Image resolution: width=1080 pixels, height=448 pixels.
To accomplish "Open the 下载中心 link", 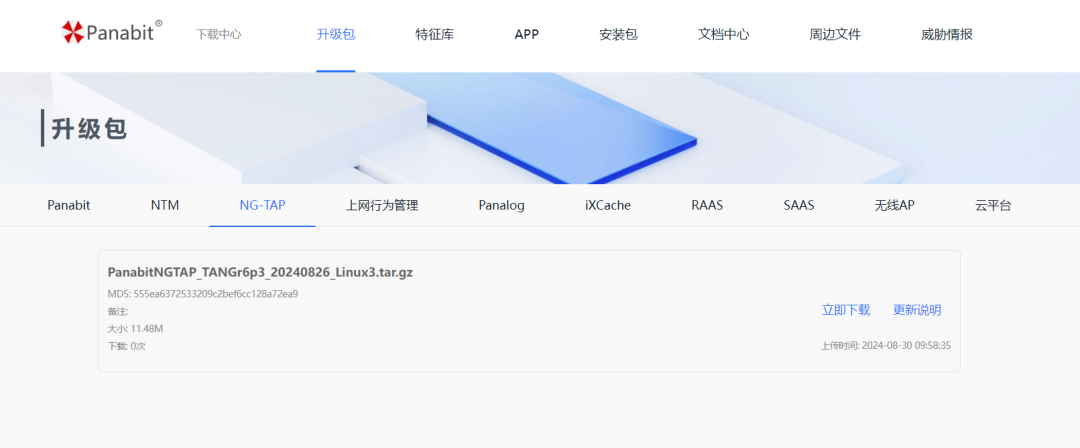I will click(x=218, y=34).
